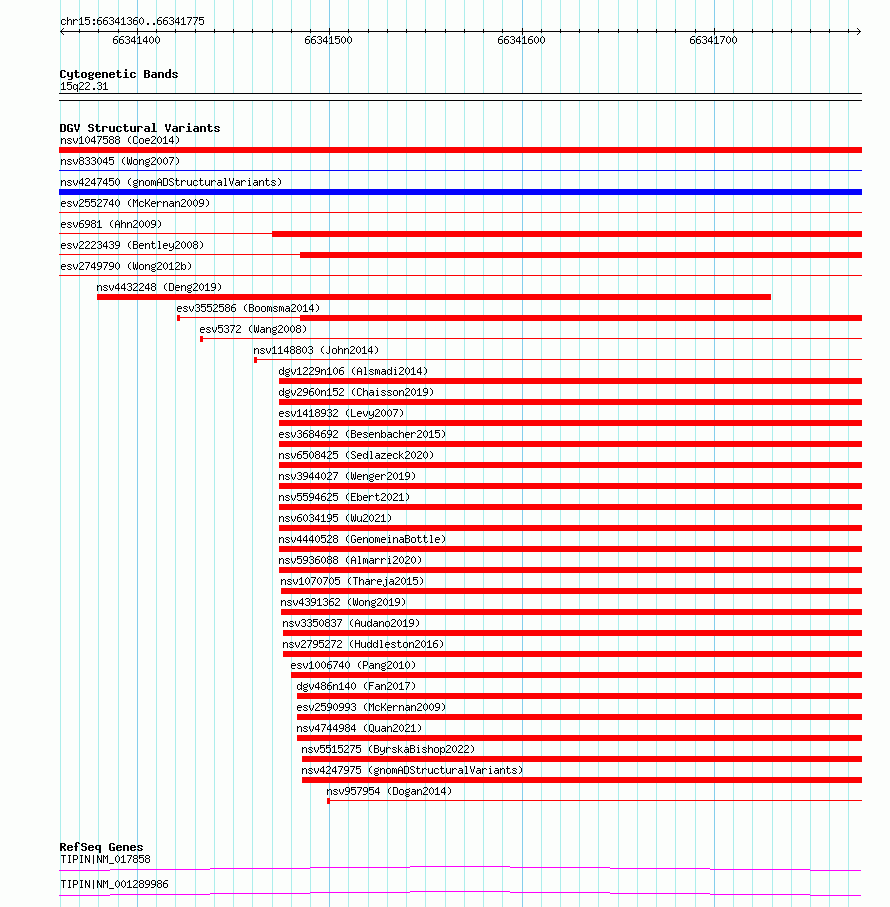The image size is (890, 907).
Task: Open the esv2223439 (Bentley2008) entry
Action: (132, 245)
